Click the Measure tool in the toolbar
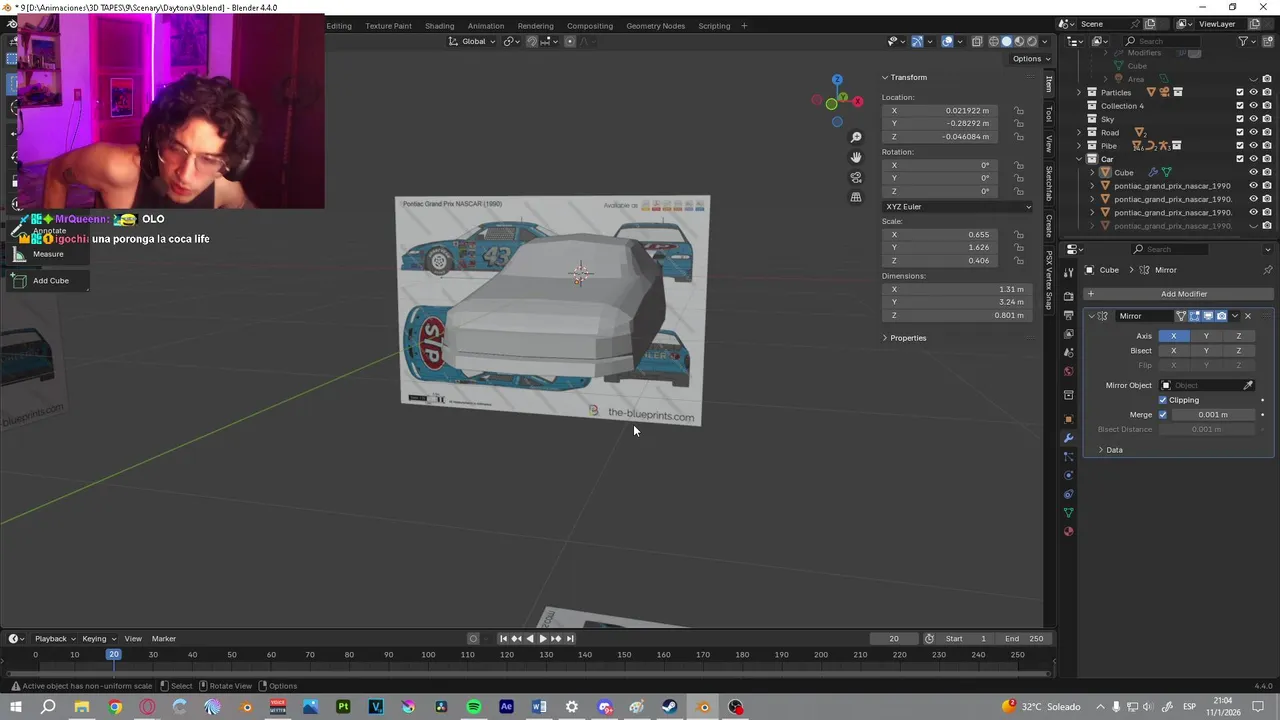Screen dimensions: 1280x720 click(47, 254)
